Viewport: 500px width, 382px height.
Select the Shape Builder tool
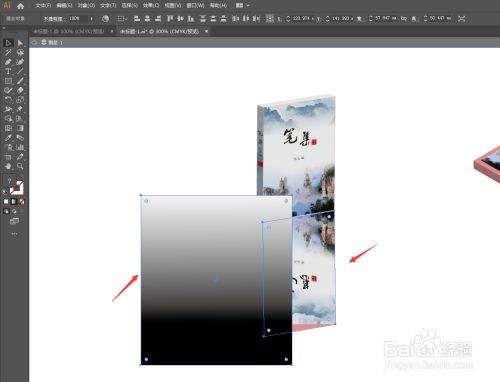pos(8,119)
